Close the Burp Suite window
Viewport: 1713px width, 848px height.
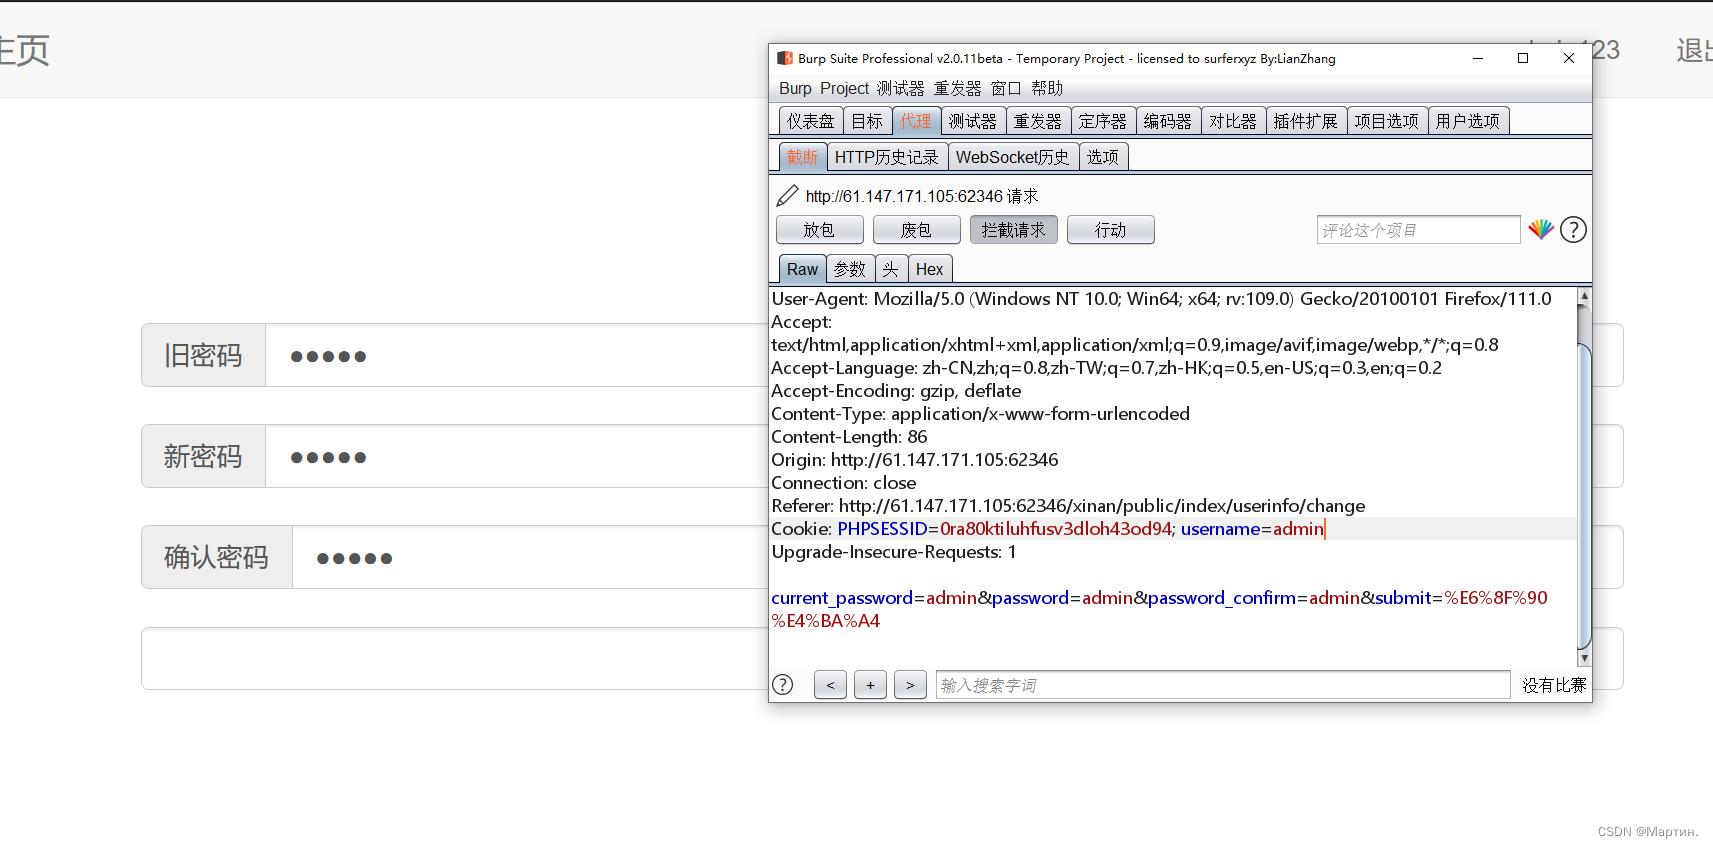[1569, 58]
